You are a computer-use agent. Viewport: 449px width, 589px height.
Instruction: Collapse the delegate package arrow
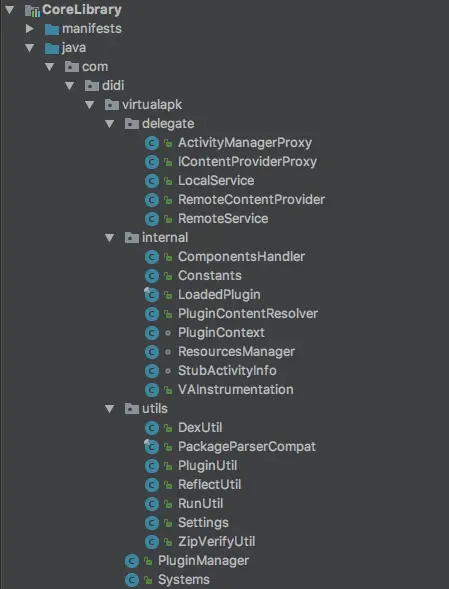[109, 124]
